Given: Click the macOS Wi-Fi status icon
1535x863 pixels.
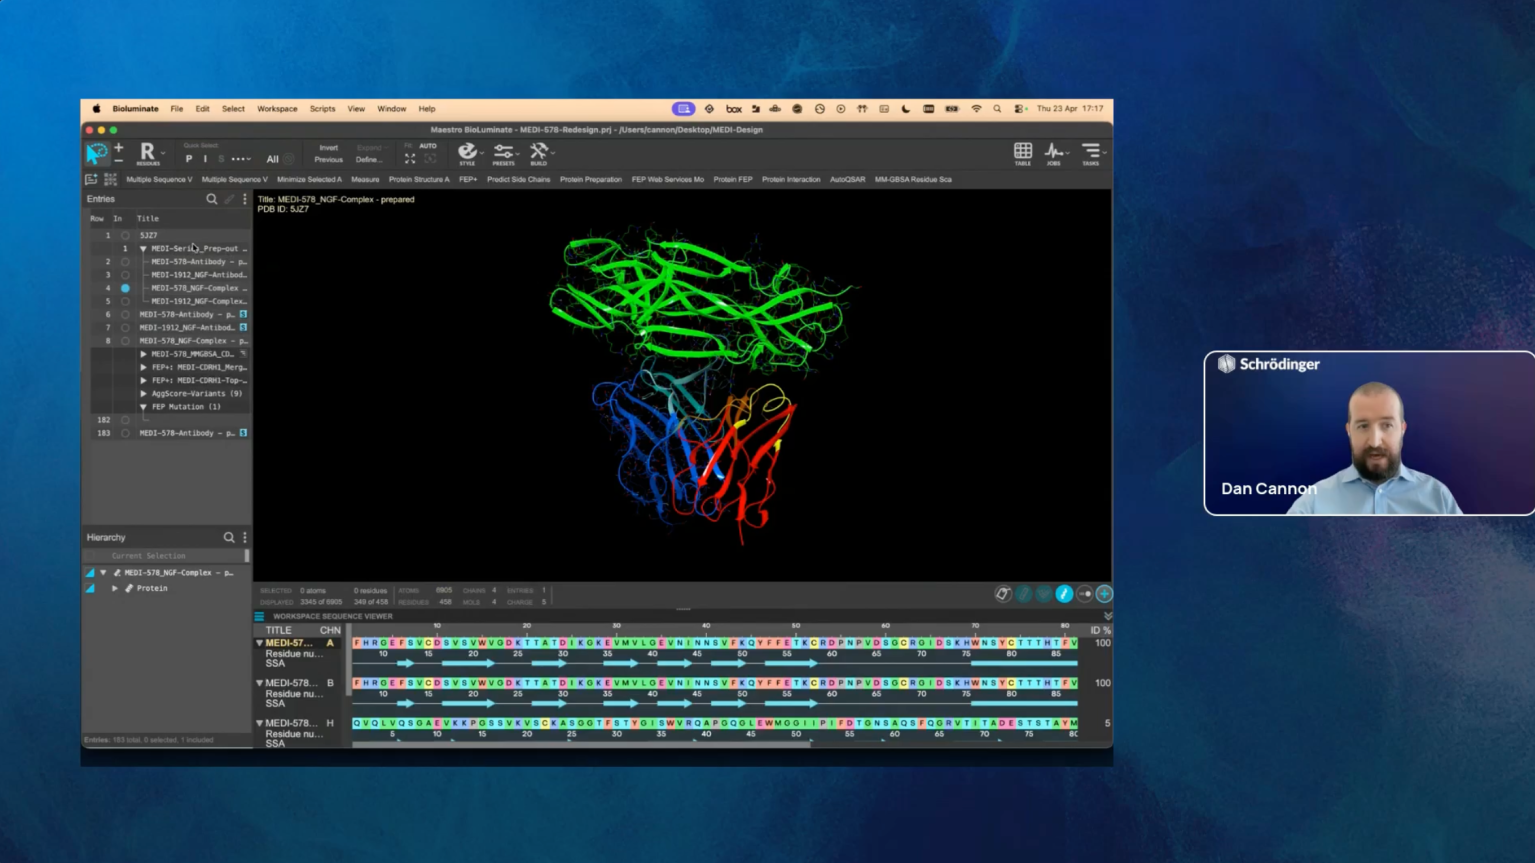Looking at the screenshot, I should [x=976, y=109].
